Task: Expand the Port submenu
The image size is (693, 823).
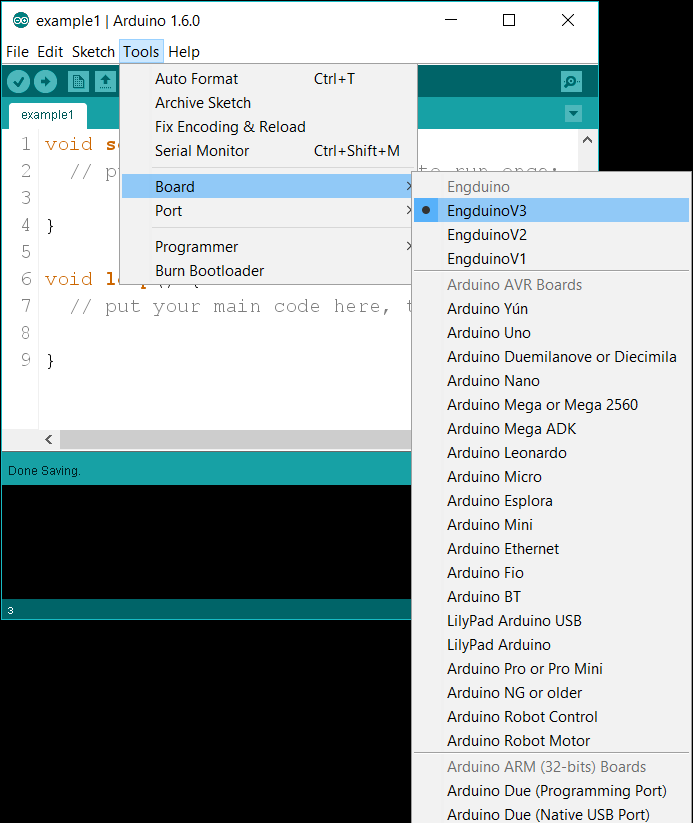Action: coord(267,210)
